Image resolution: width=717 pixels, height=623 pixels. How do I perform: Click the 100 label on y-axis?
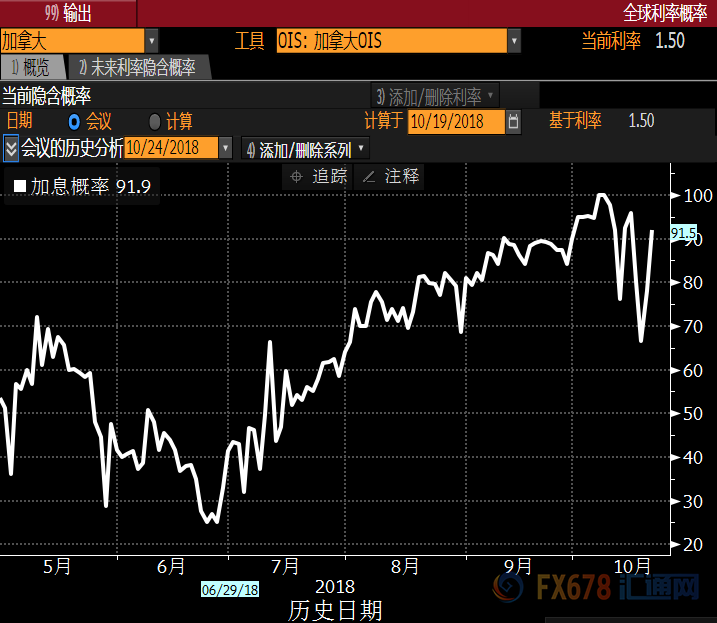pos(697,196)
